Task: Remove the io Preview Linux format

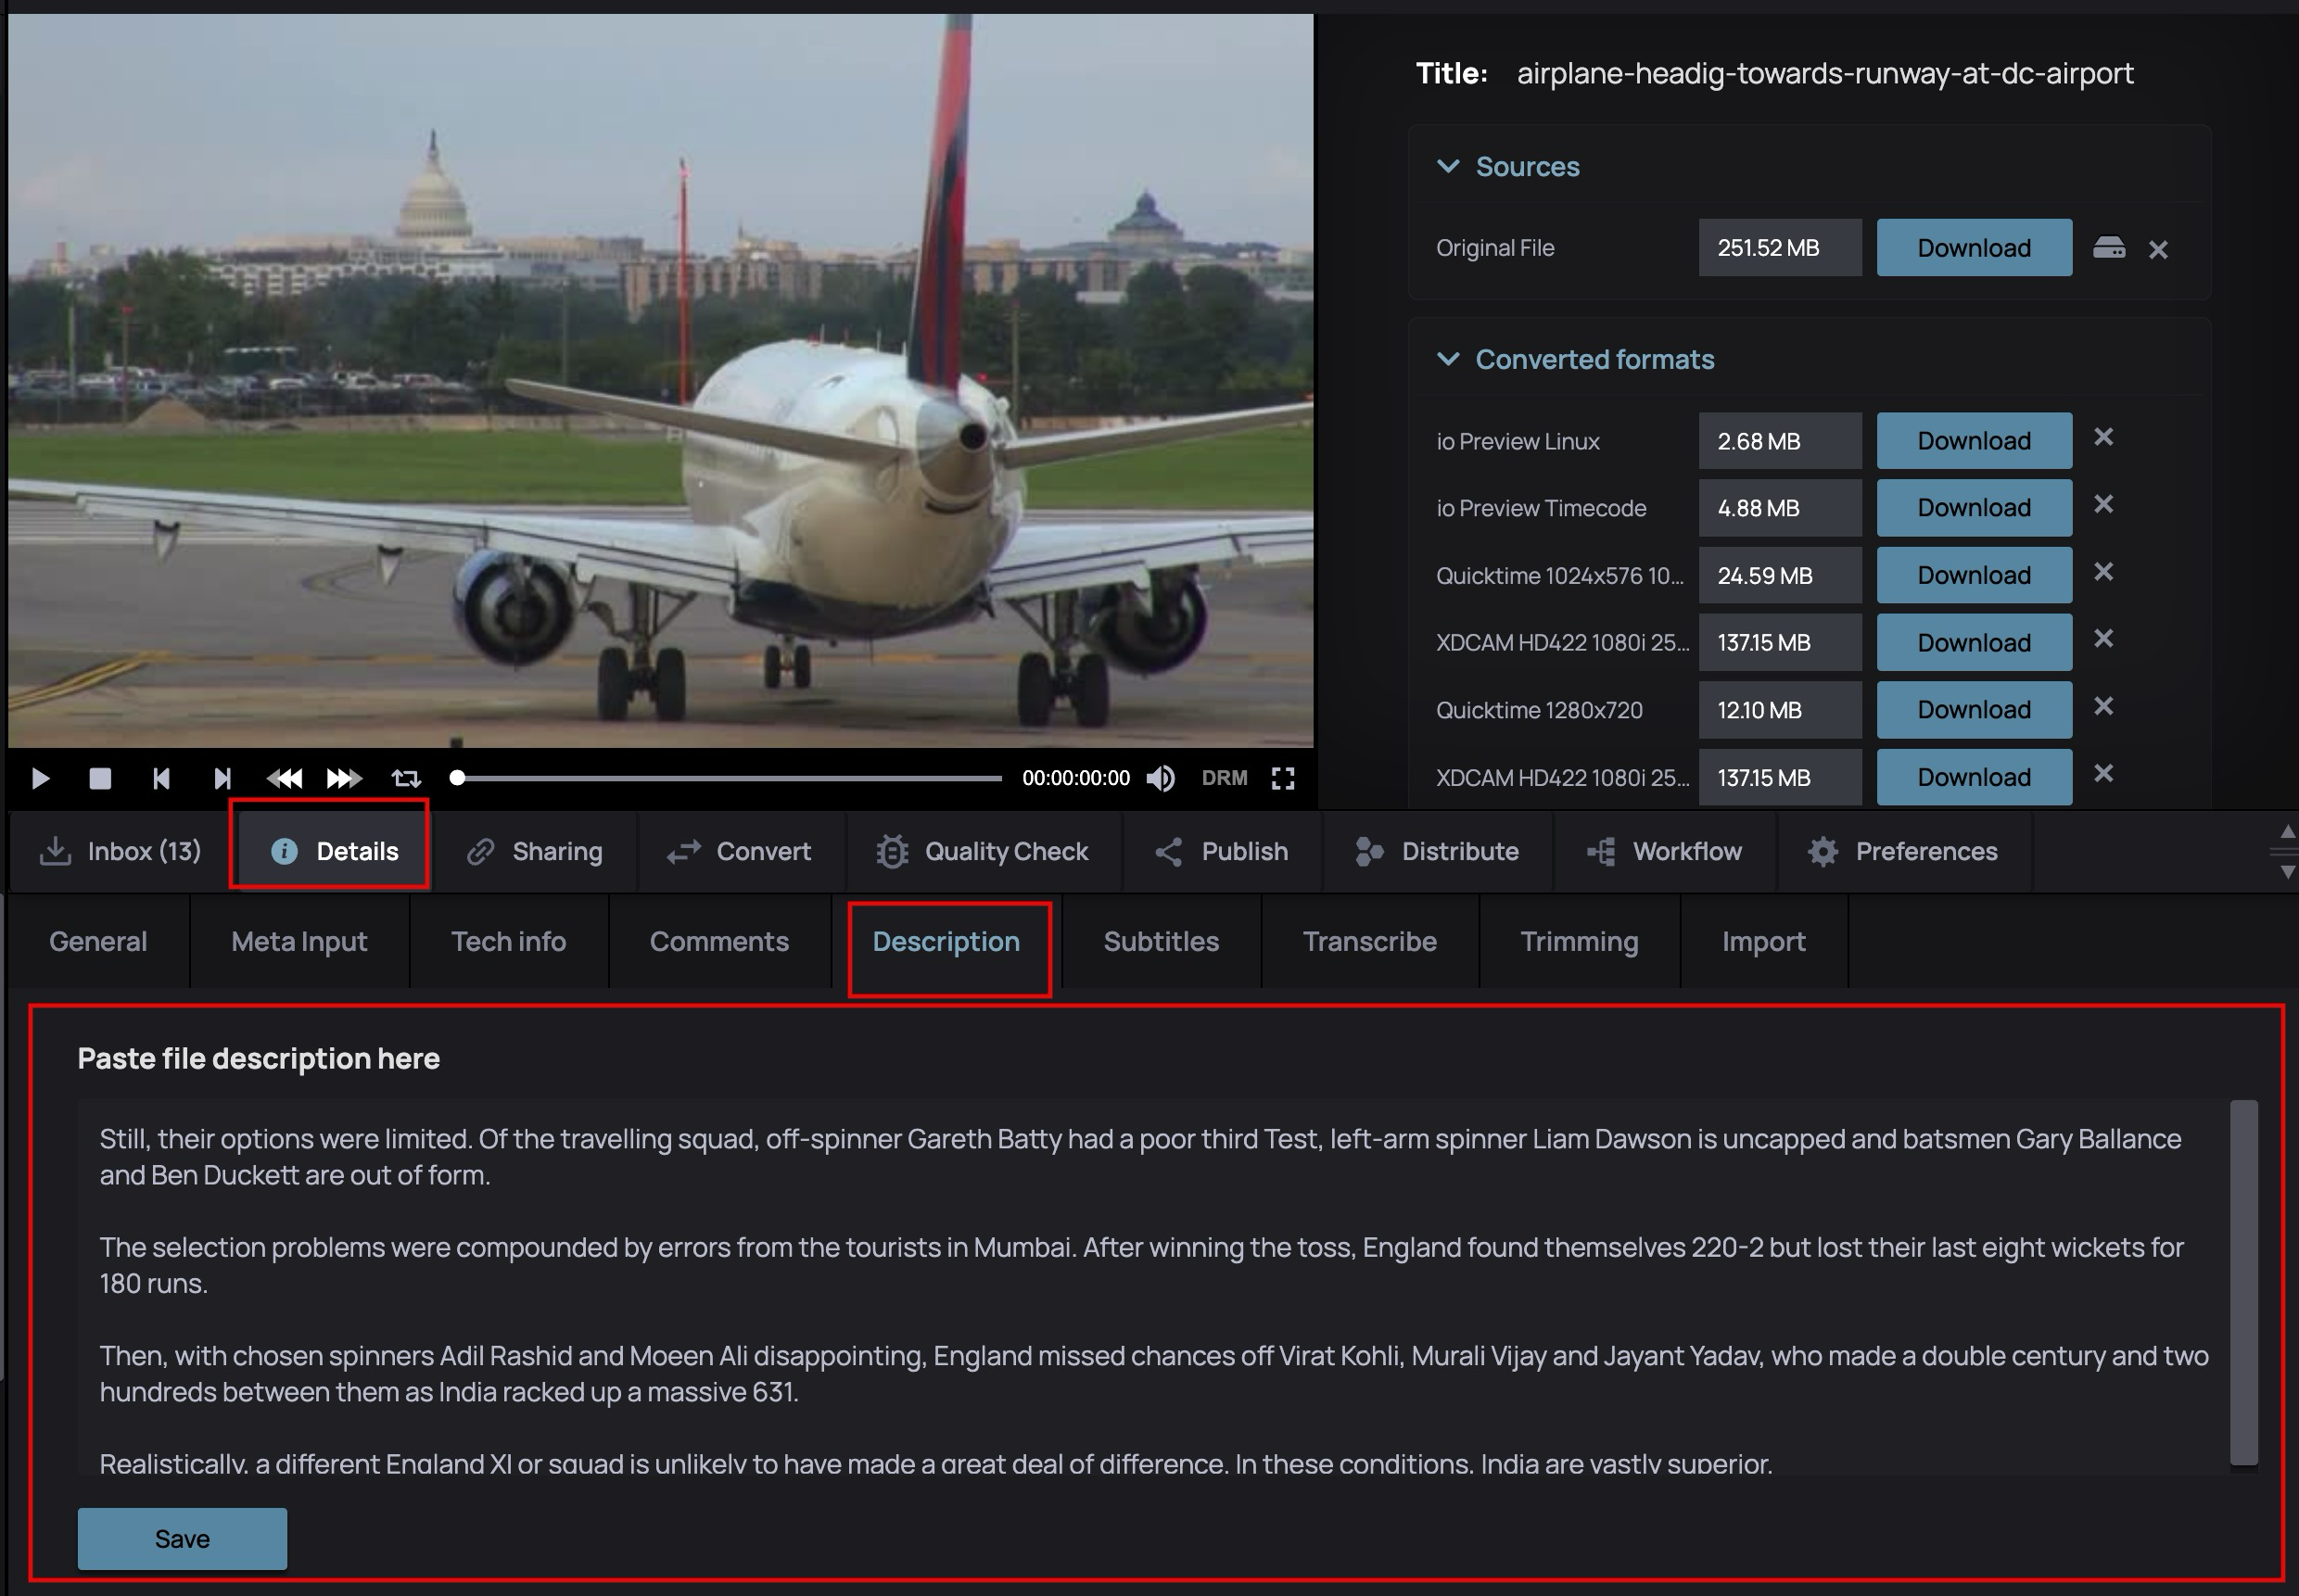Action: [x=2103, y=437]
